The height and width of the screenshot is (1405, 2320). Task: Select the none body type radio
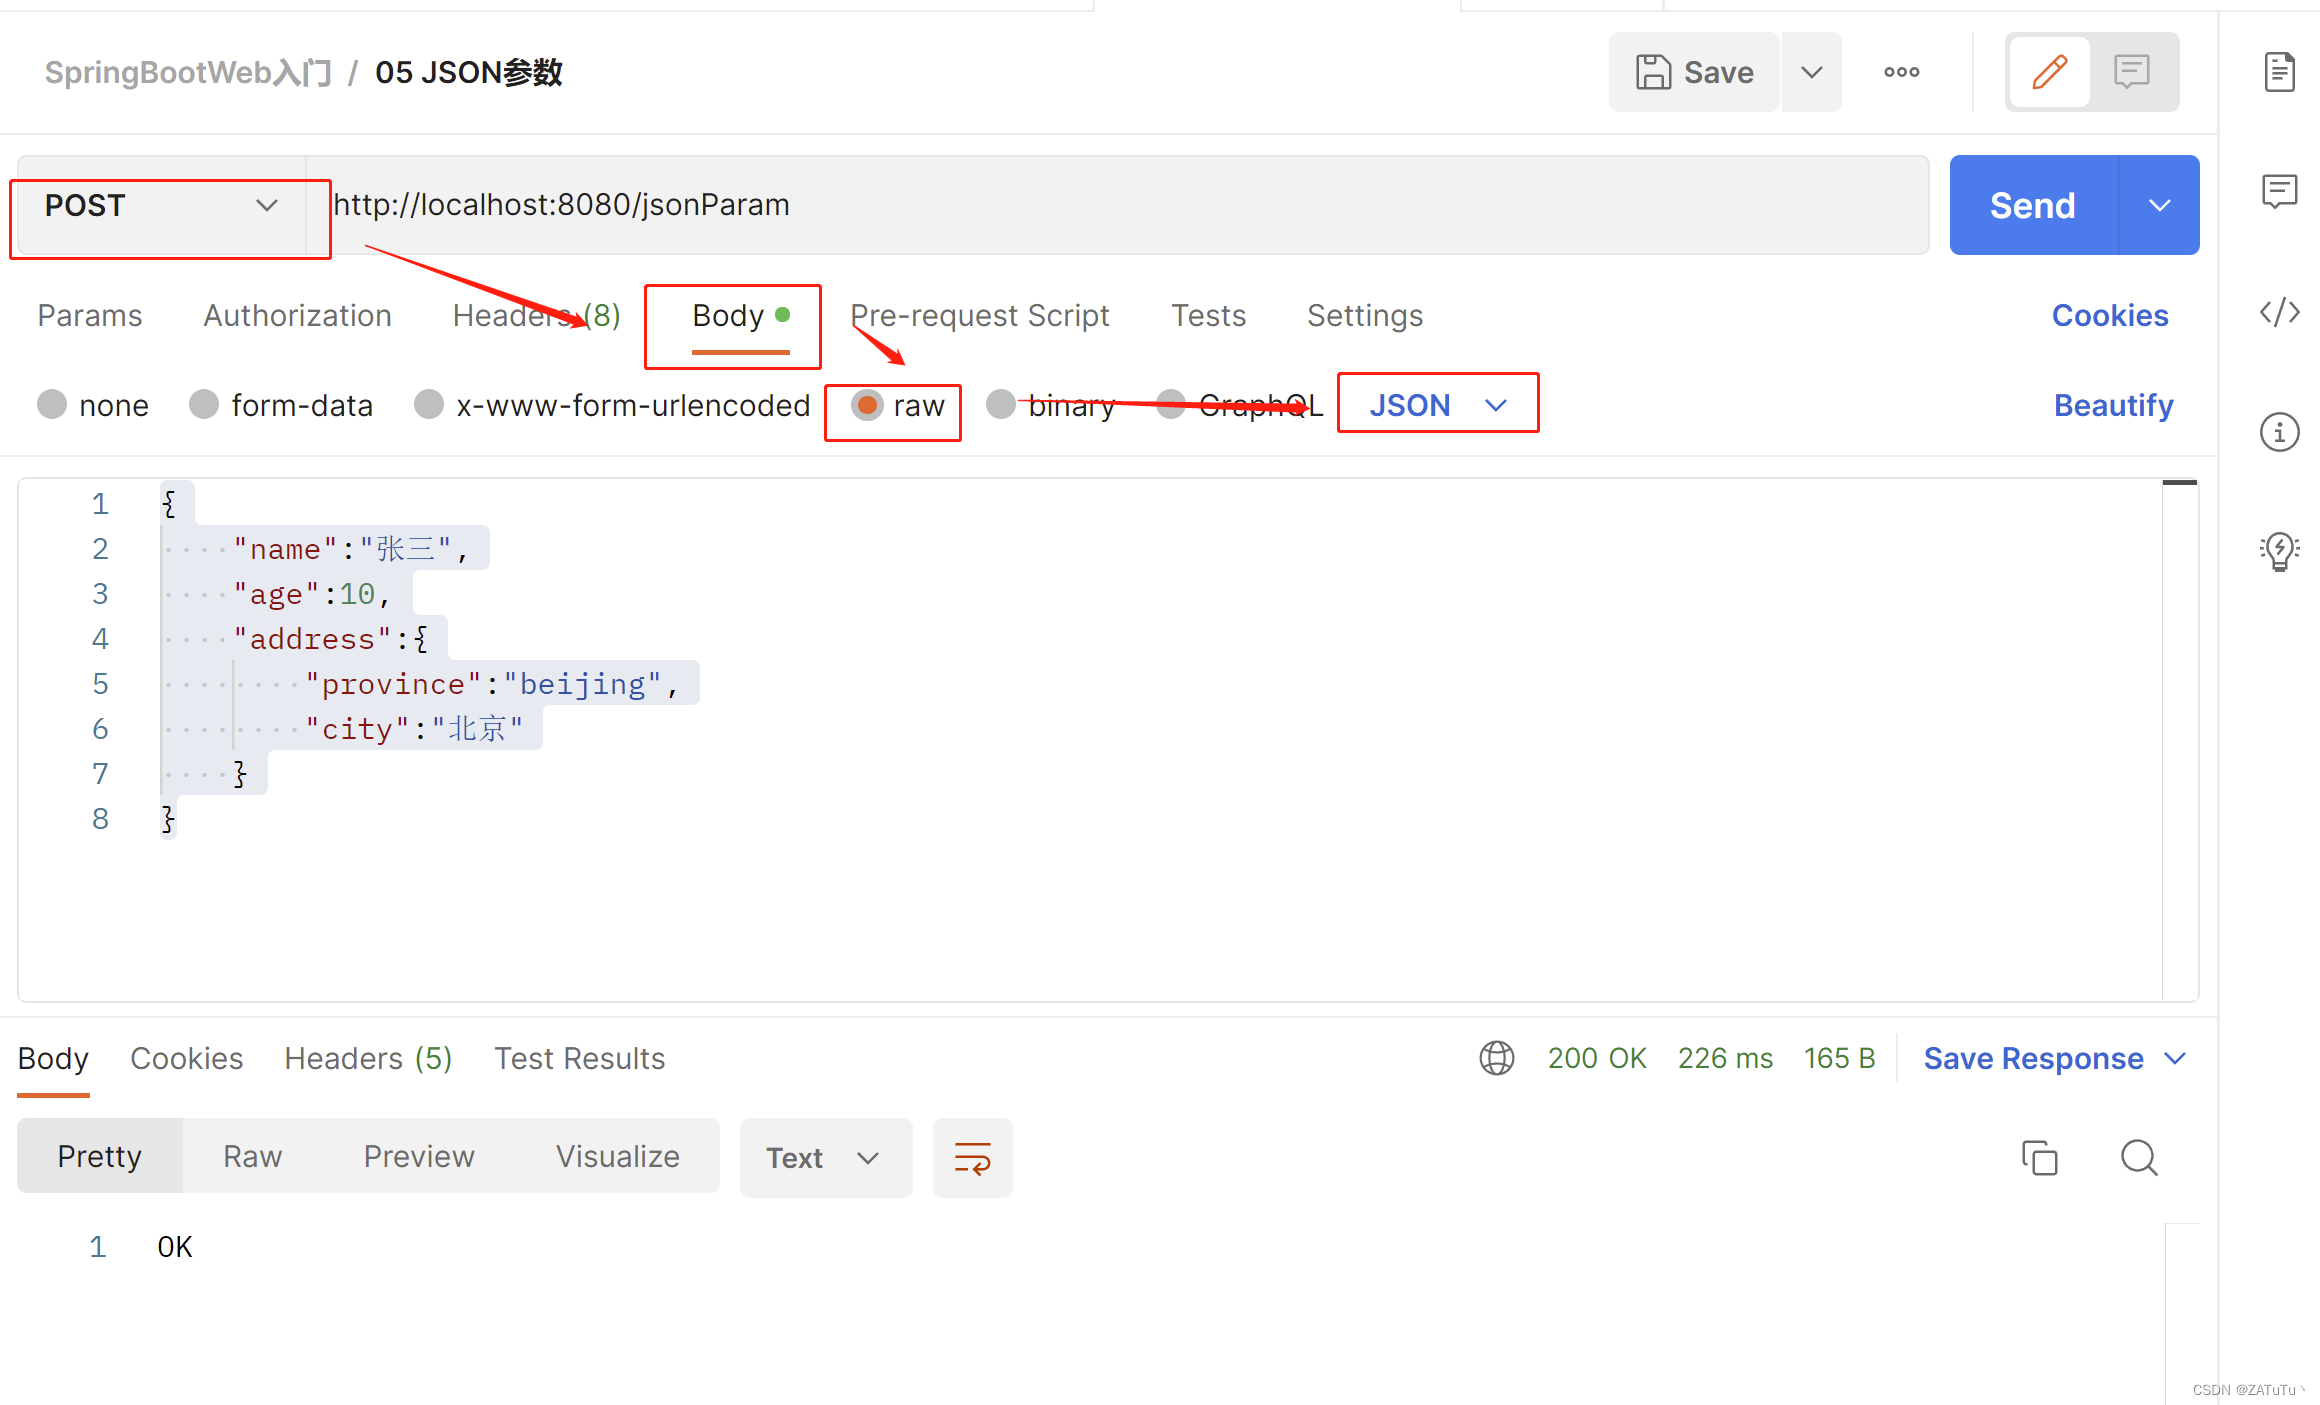tap(52, 405)
